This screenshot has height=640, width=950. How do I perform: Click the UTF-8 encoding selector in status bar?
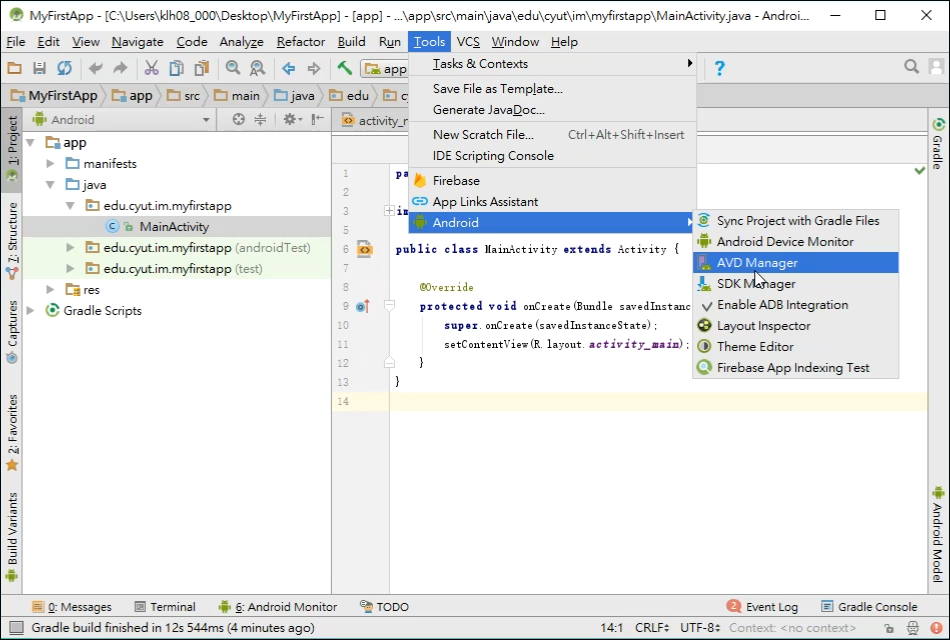[x=700, y=628]
